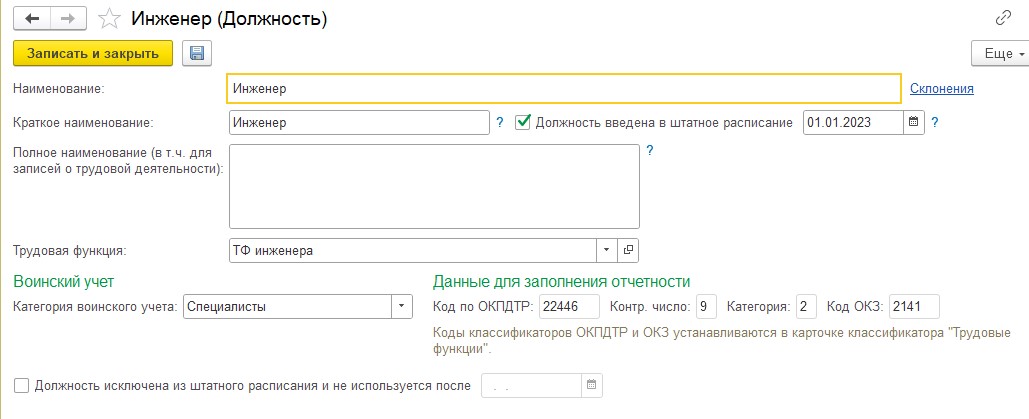The width and height of the screenshot is (1029, 419).
Task: Check Должность исключена из штатного расписания
Action: [x=22, y=386]
